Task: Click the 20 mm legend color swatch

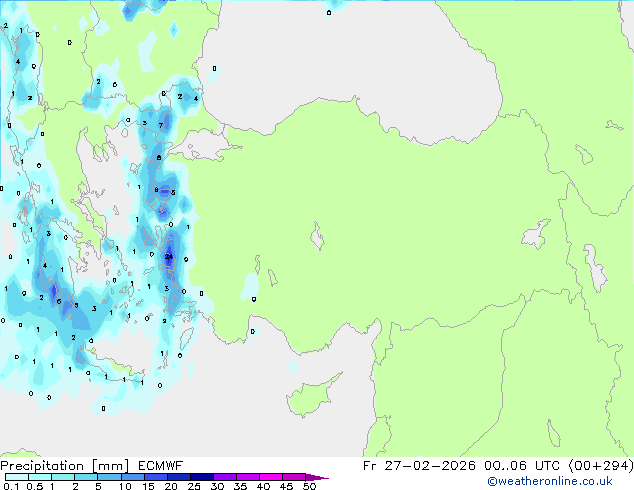Action: pyautogui.click(x=178, y=477)
